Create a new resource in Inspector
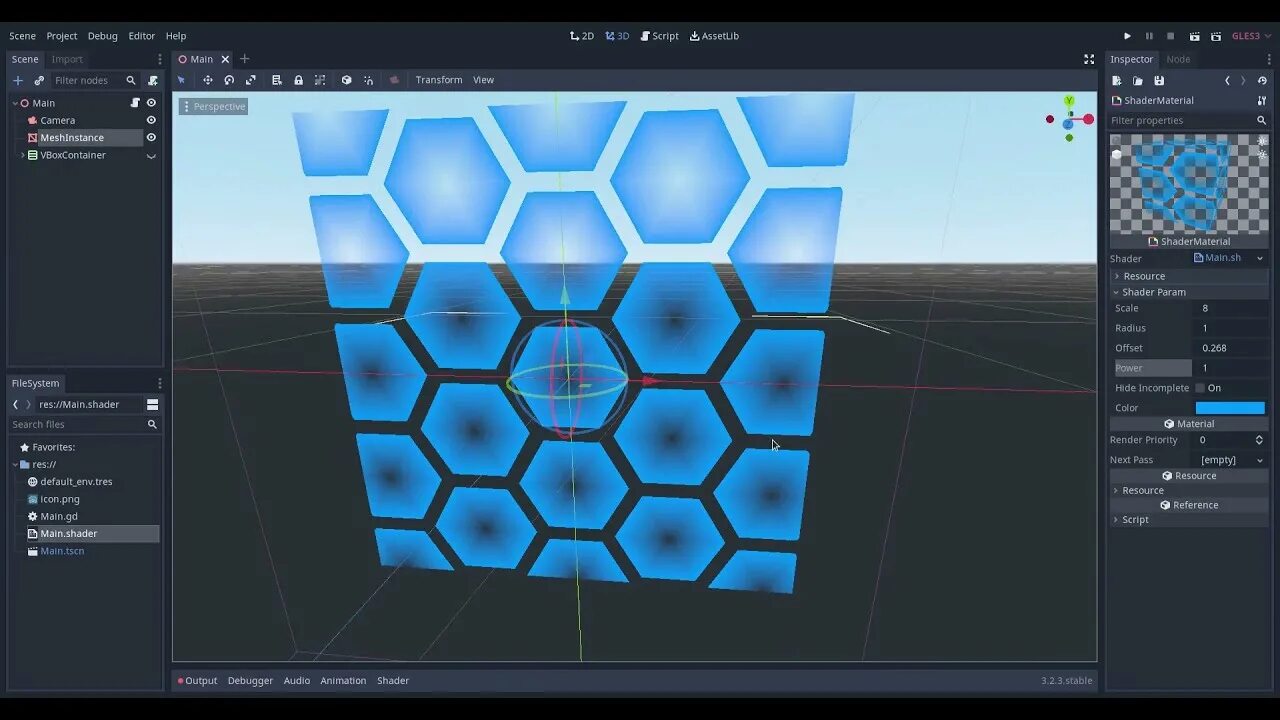The height and width of the screenshot is (720, 1280). [x=1117, y=81]
